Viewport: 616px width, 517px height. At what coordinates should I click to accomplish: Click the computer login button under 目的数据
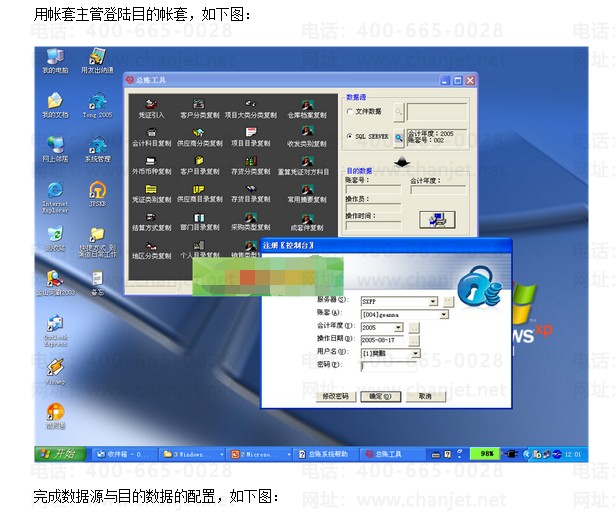[437, 219]
